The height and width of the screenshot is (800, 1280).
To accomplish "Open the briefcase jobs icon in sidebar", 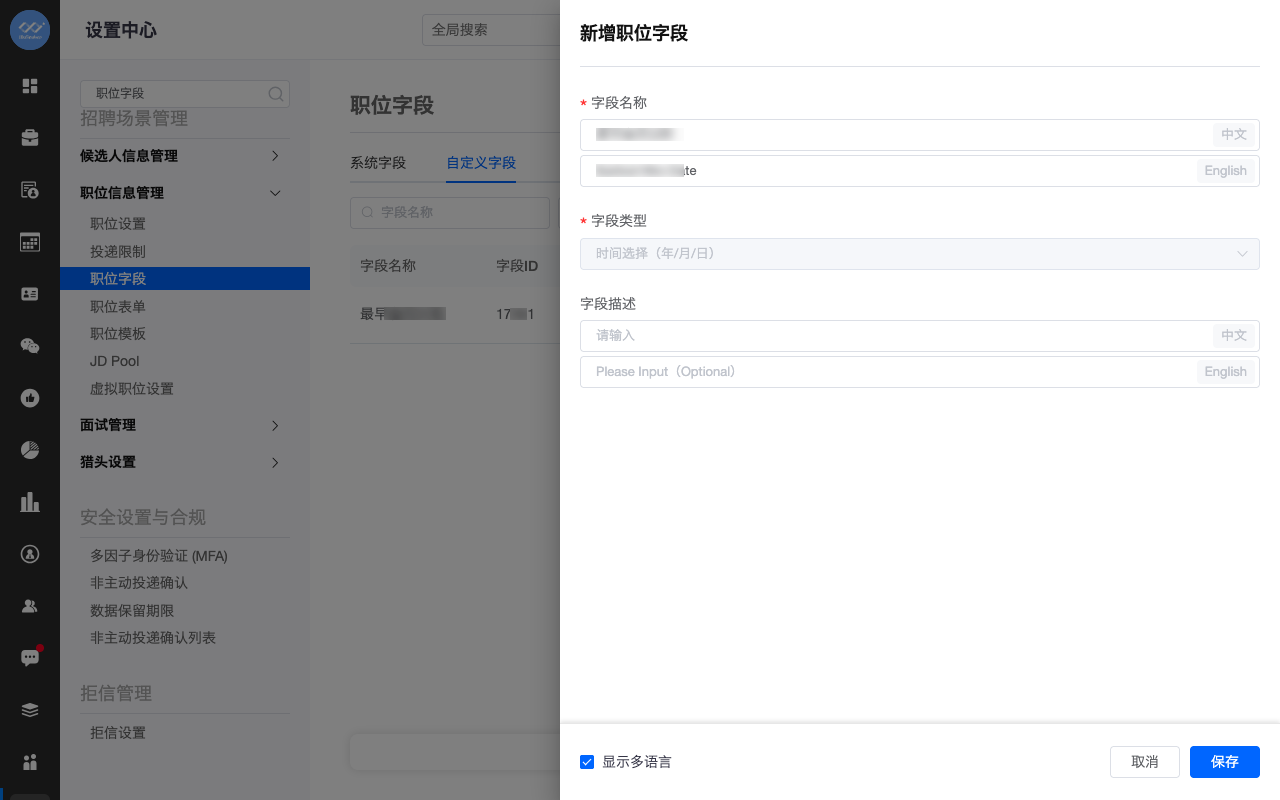I will click(x=30, y=138).
